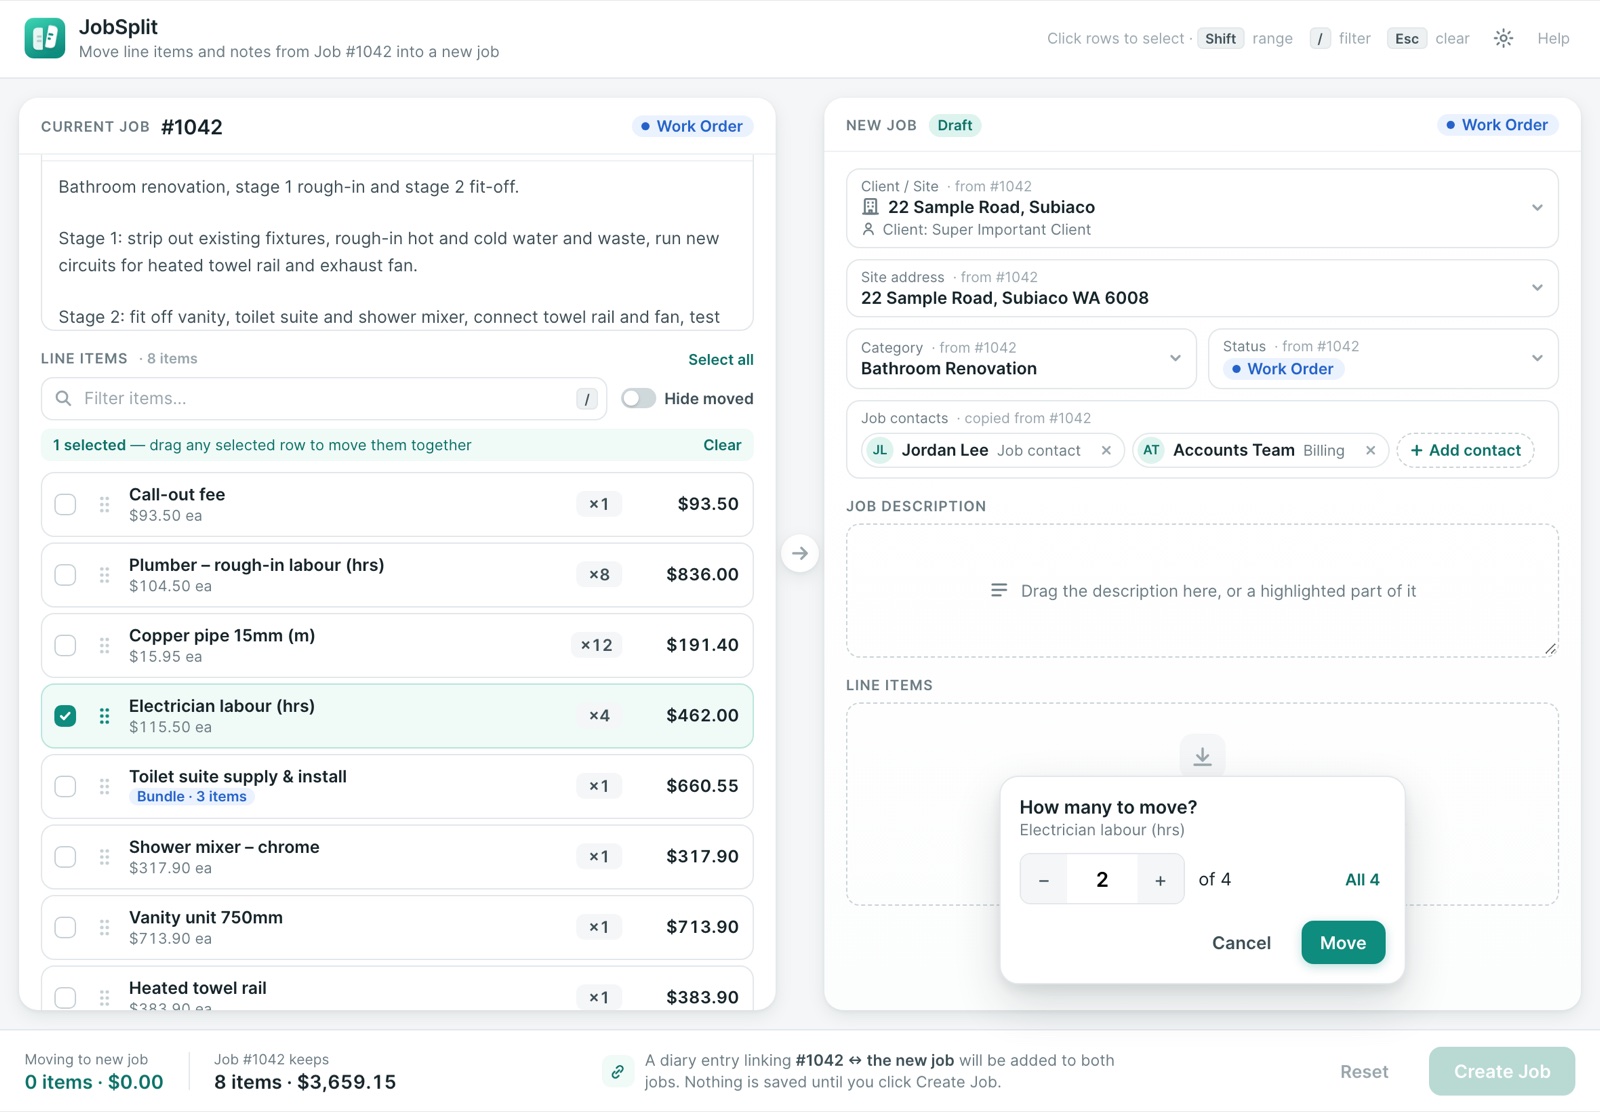Remove Accounts Team contact chip

coord(1370,451)
